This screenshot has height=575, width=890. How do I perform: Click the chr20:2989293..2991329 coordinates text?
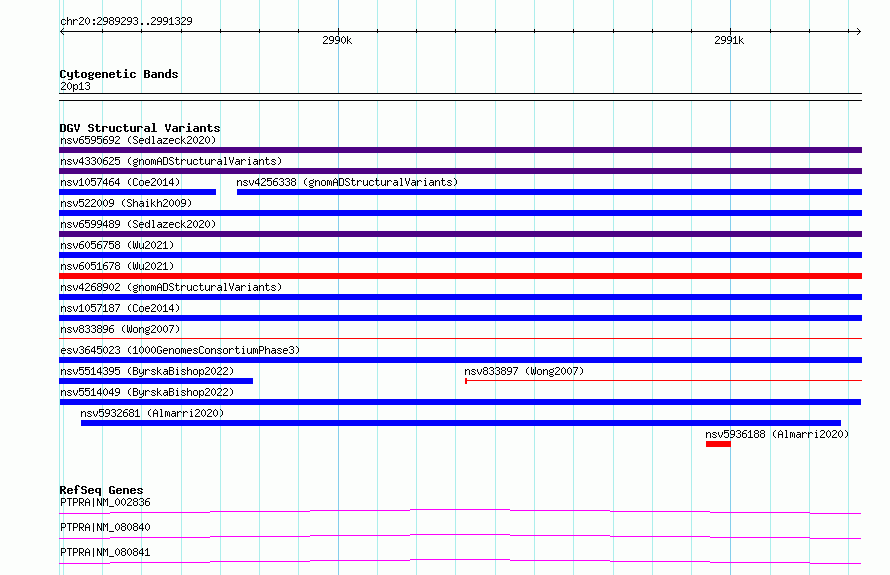tap(126, 21)
